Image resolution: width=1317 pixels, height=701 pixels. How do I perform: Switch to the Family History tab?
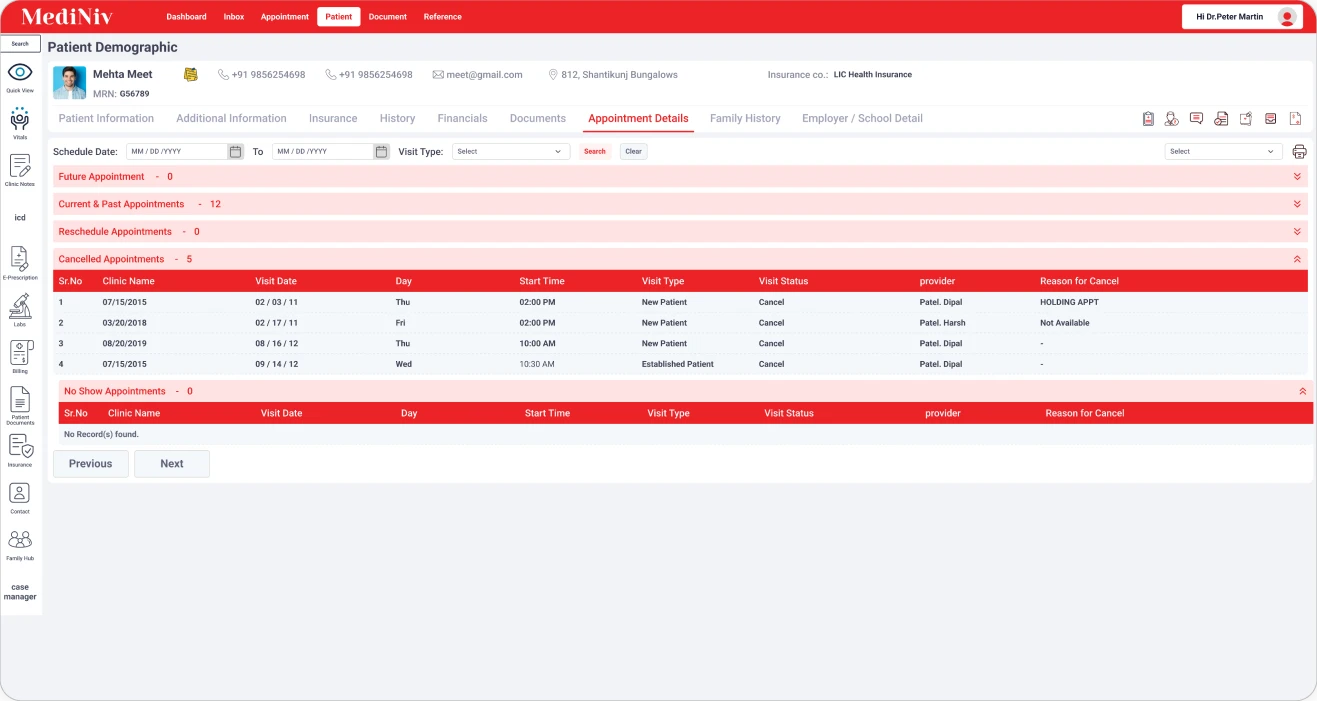744,118
